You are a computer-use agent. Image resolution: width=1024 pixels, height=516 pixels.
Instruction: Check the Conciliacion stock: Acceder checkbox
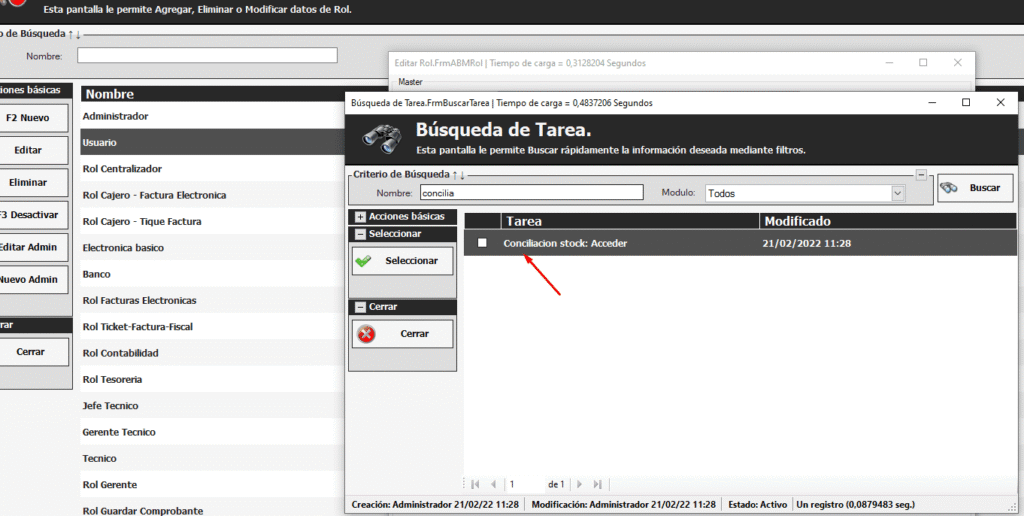pyautogui.click(x=483, y=243)
